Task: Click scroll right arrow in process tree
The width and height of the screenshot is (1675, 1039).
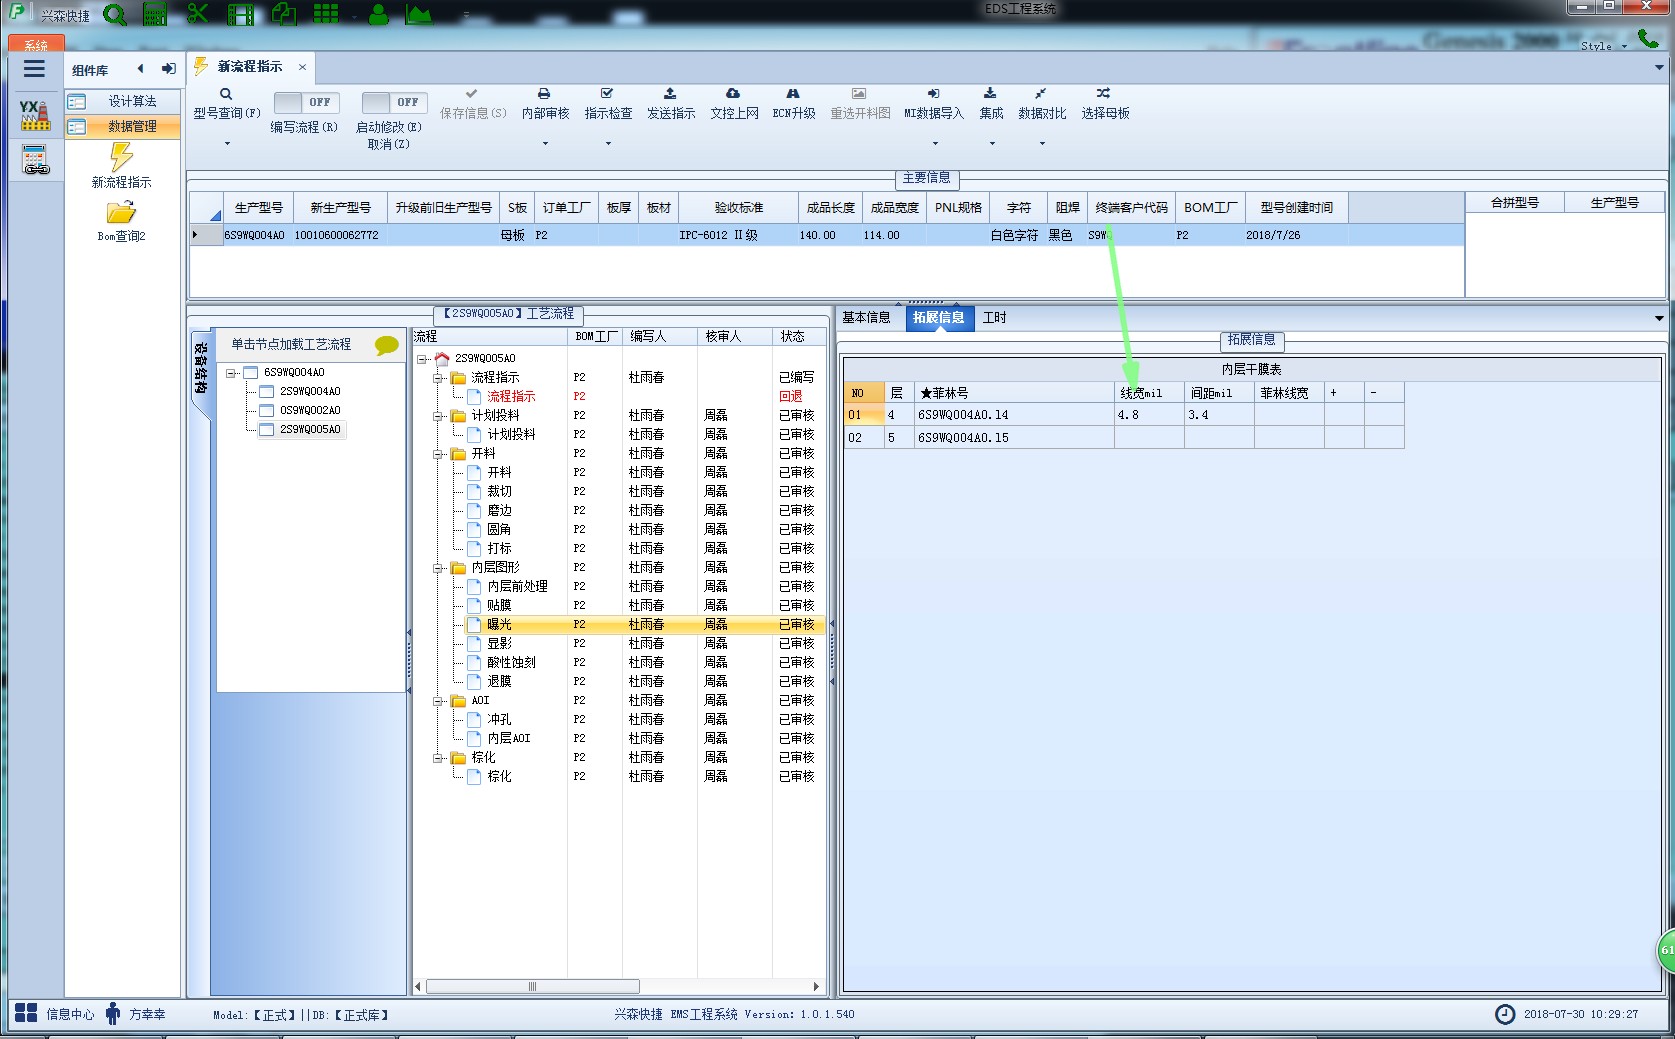Action: 817,987
